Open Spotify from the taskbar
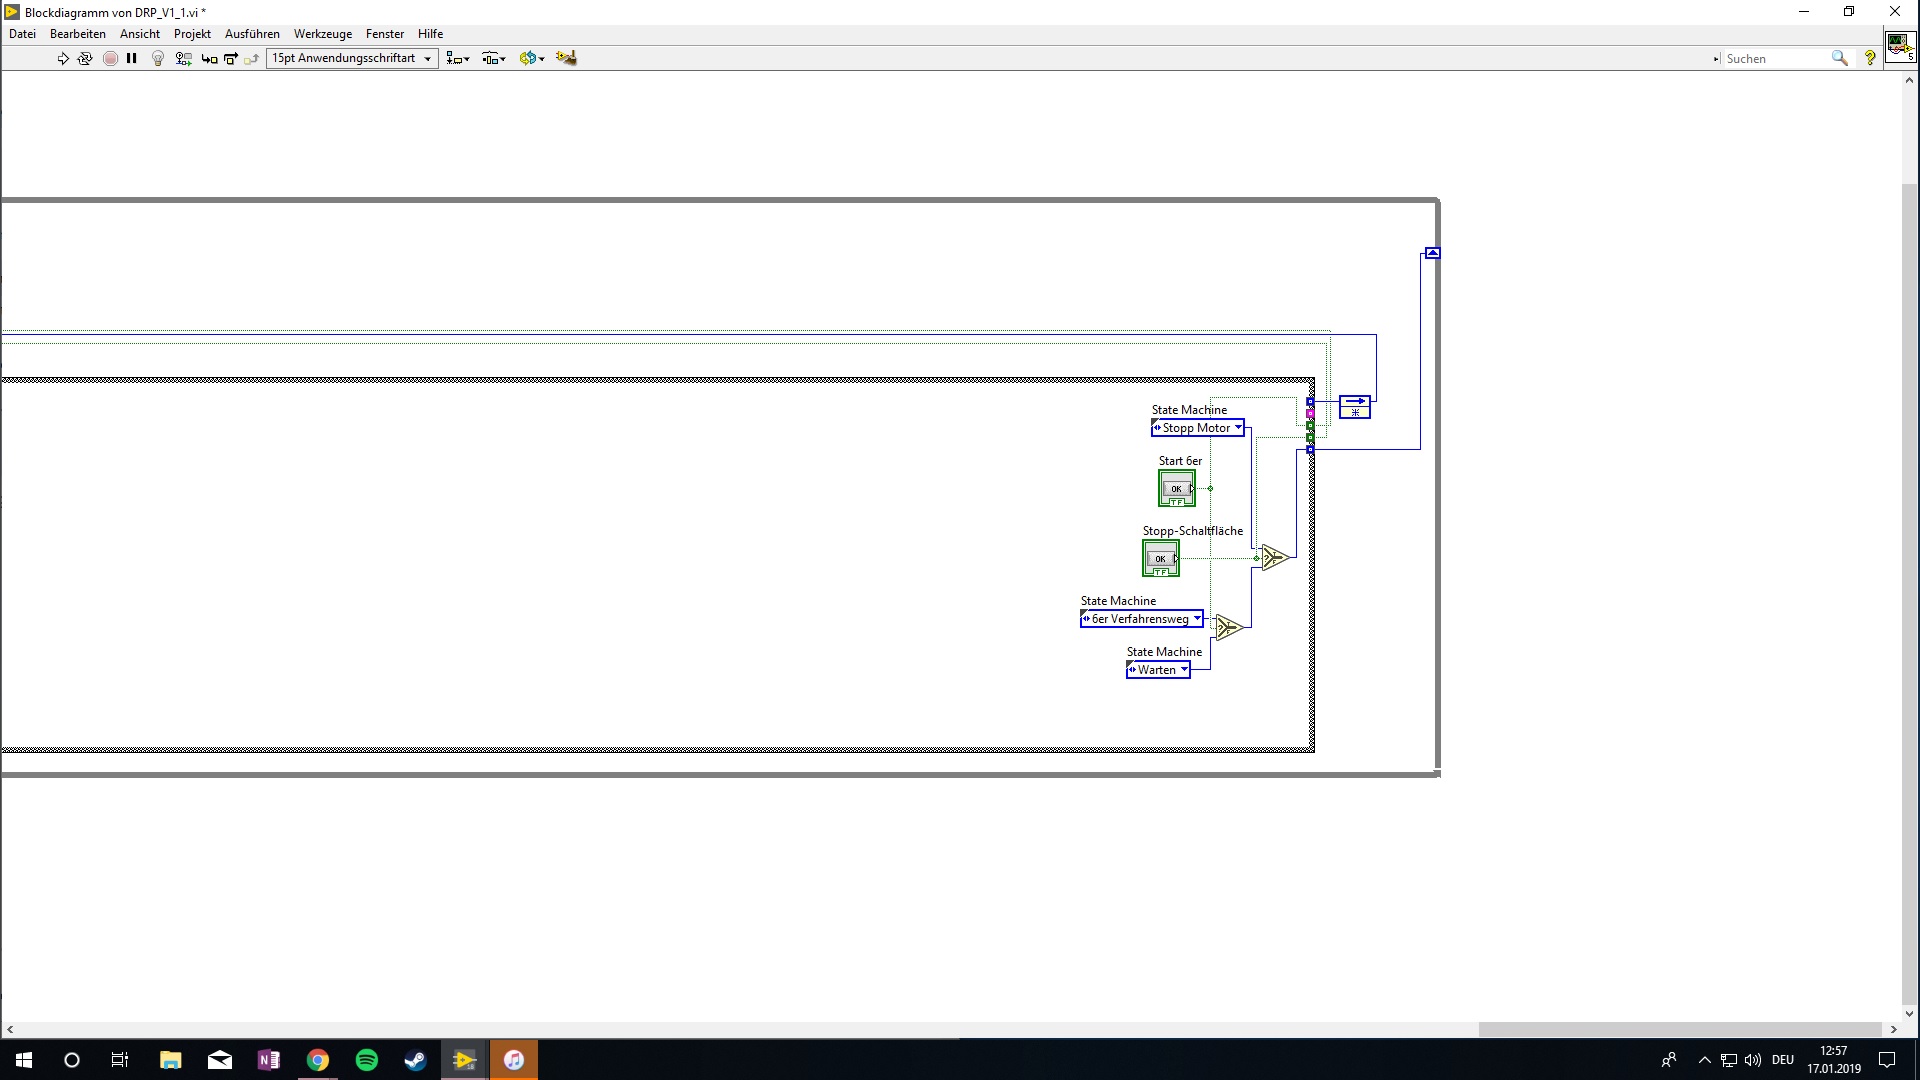 point(367,1060)
